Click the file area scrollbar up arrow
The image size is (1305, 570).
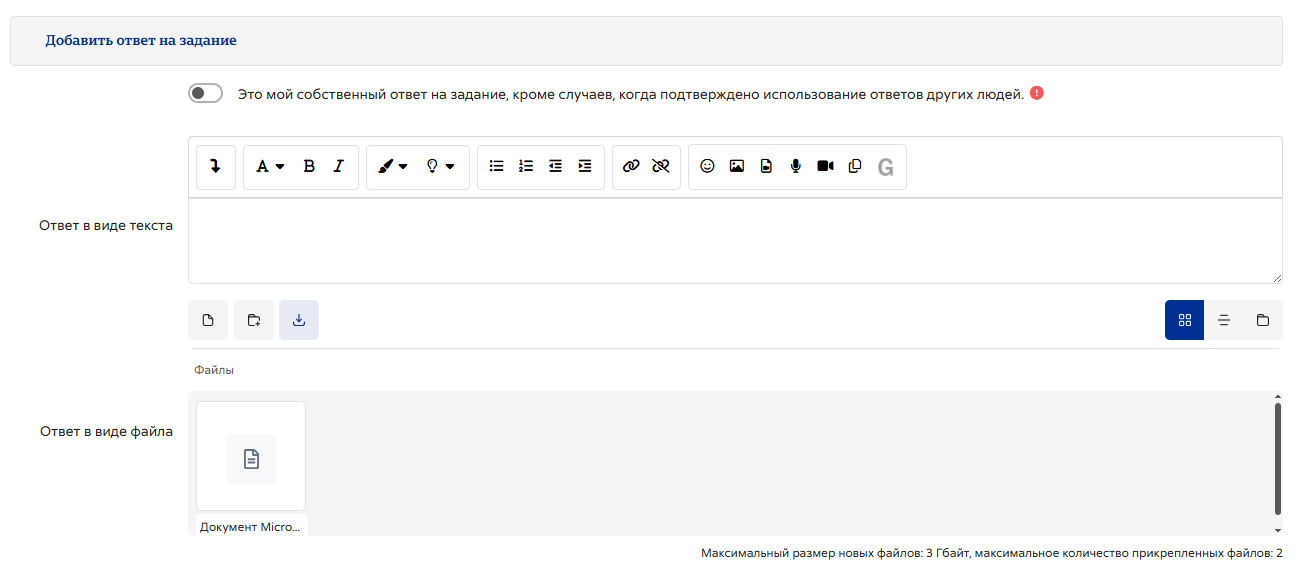(1277, 398)
